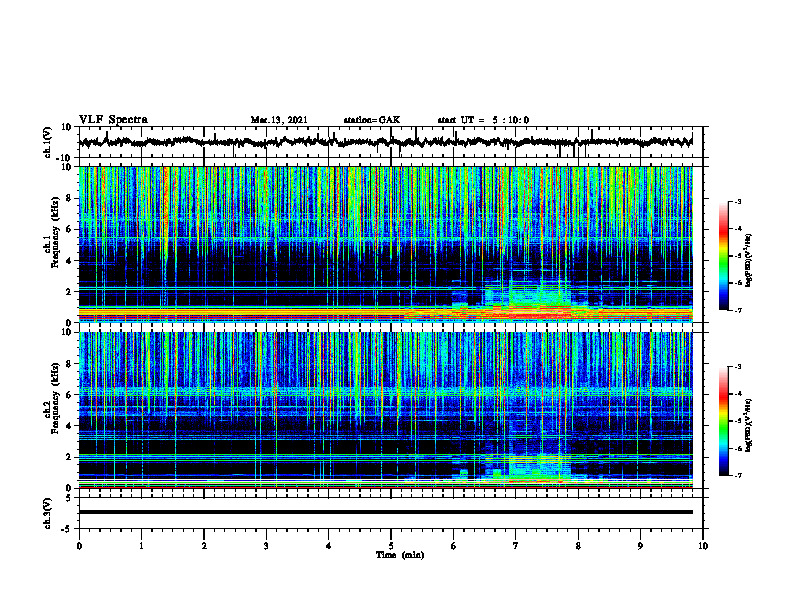The image size is (792, 612).
Task: Click the '8' kHz tick of ch.1 spectrogram
Action: pyautogui.click(x=69, y=198)
